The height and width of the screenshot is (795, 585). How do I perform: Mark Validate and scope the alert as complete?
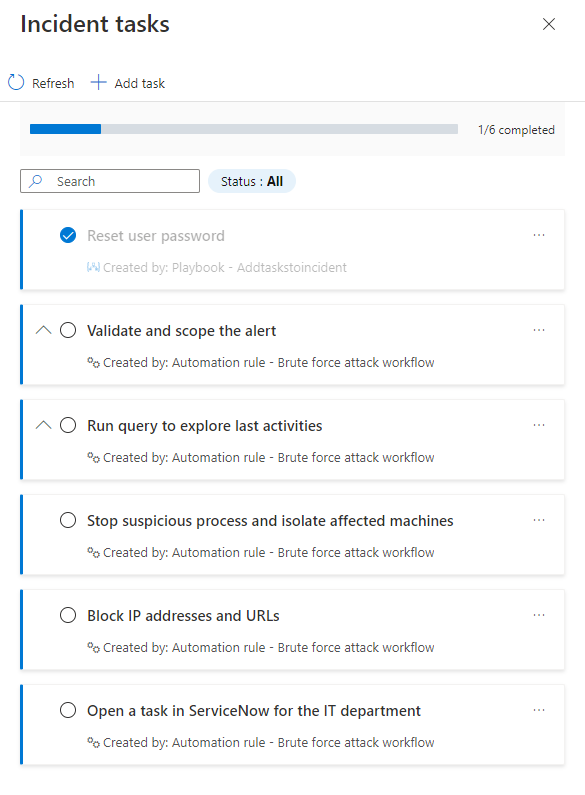tap(68, 330)
